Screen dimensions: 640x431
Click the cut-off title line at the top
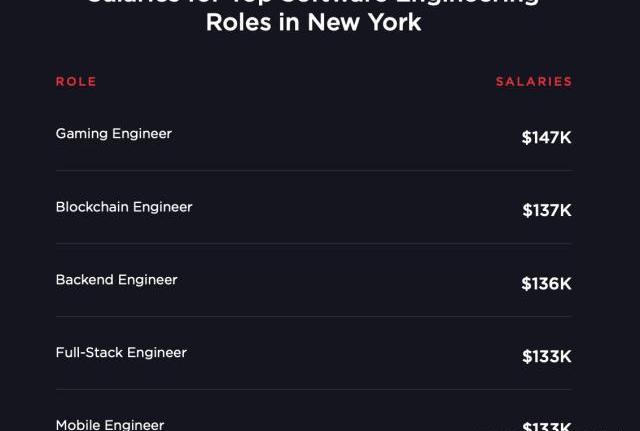(313, 3)
